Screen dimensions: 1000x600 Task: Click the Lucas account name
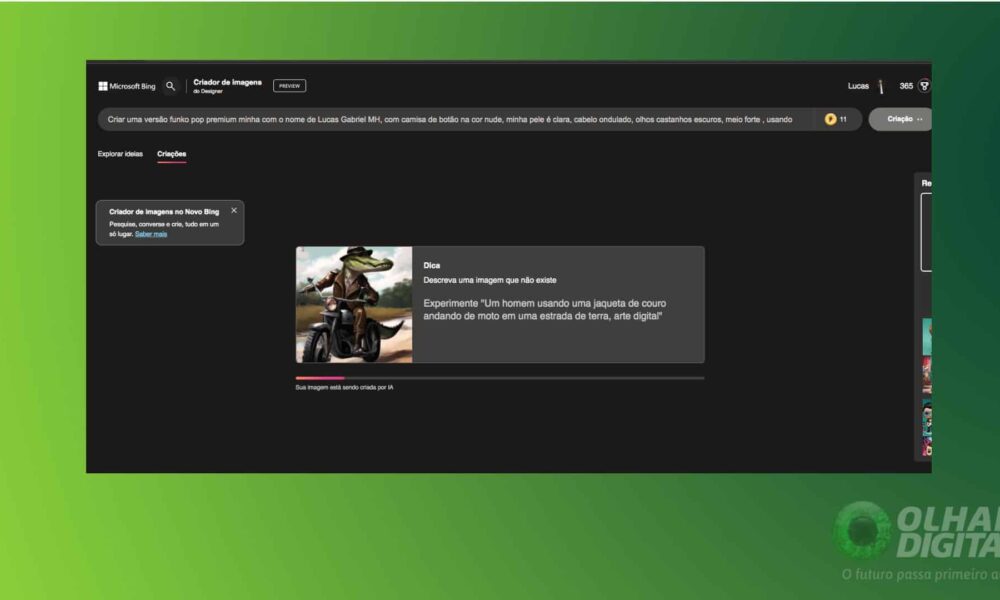click(858, 86)
